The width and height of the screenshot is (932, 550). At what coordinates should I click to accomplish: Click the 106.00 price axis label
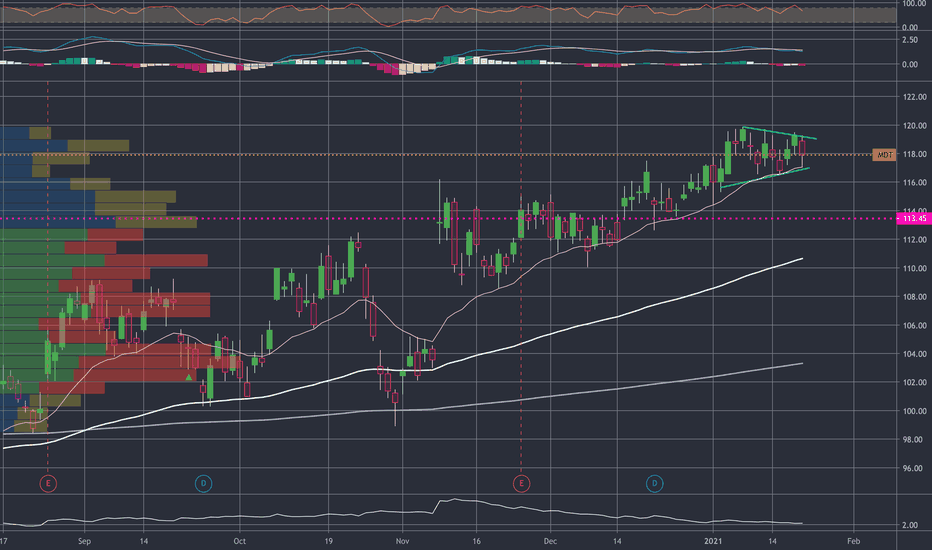tap(914, 325)
